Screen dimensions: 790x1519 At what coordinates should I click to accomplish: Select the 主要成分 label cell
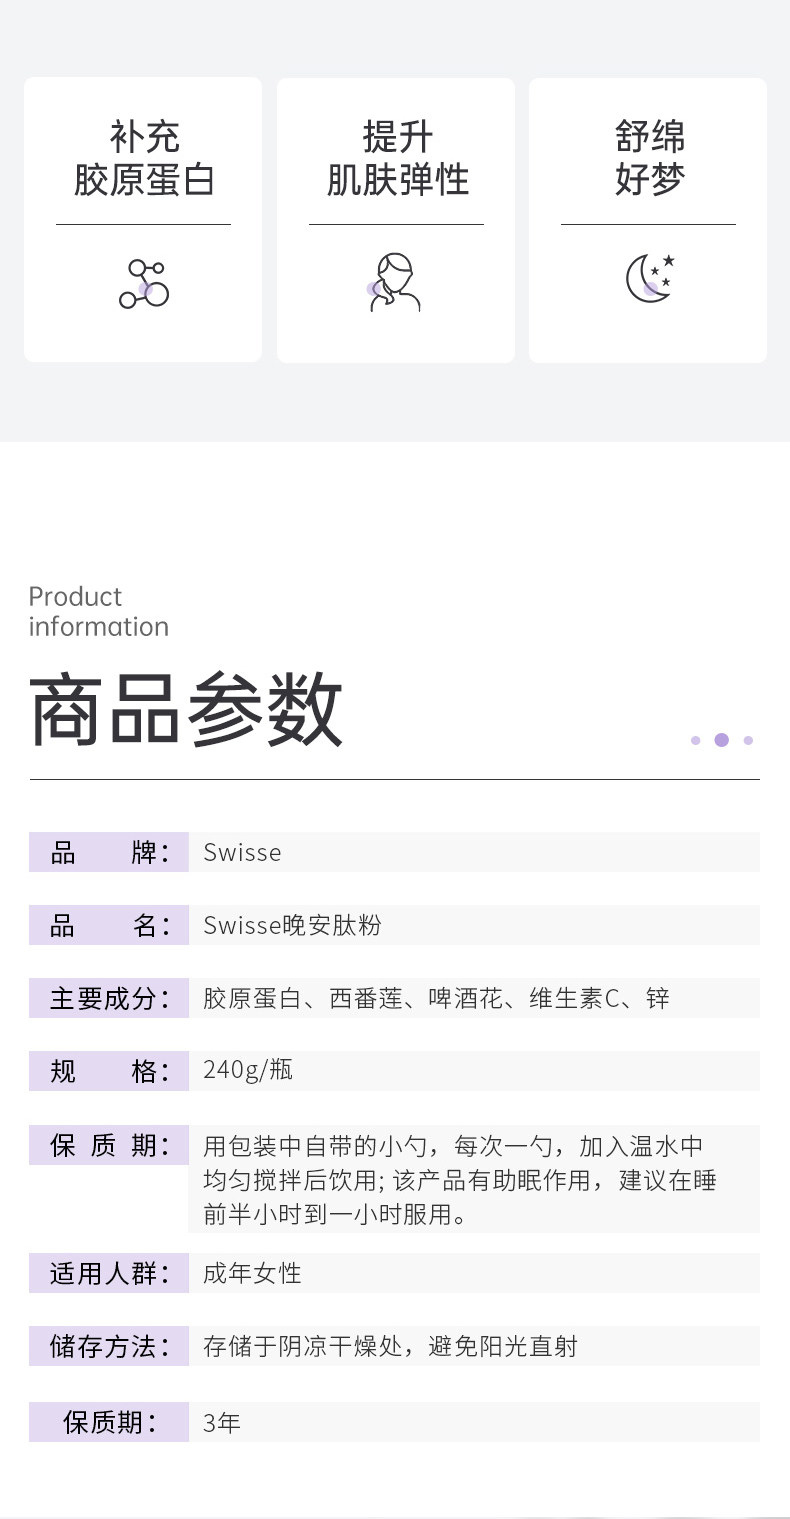(x=109, y=999)
